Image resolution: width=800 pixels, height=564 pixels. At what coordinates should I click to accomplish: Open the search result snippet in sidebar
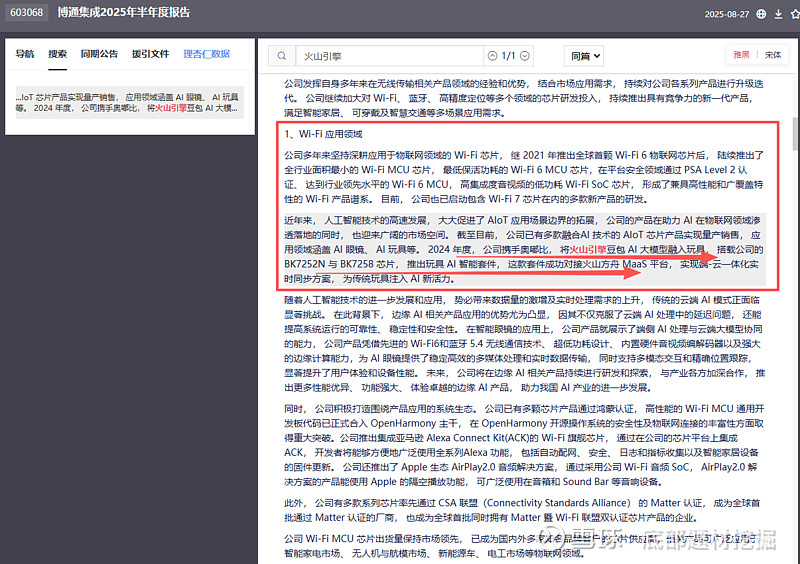[130, 103]
